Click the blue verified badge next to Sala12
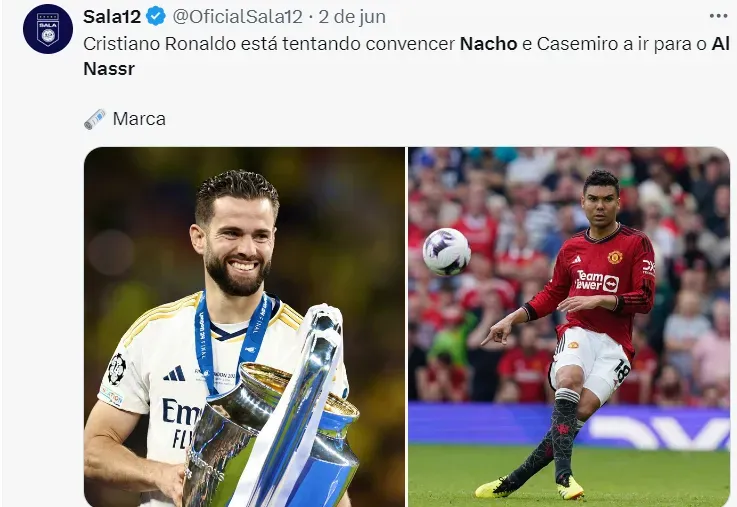Screen dimensions: 737x507 click(156, 17)
